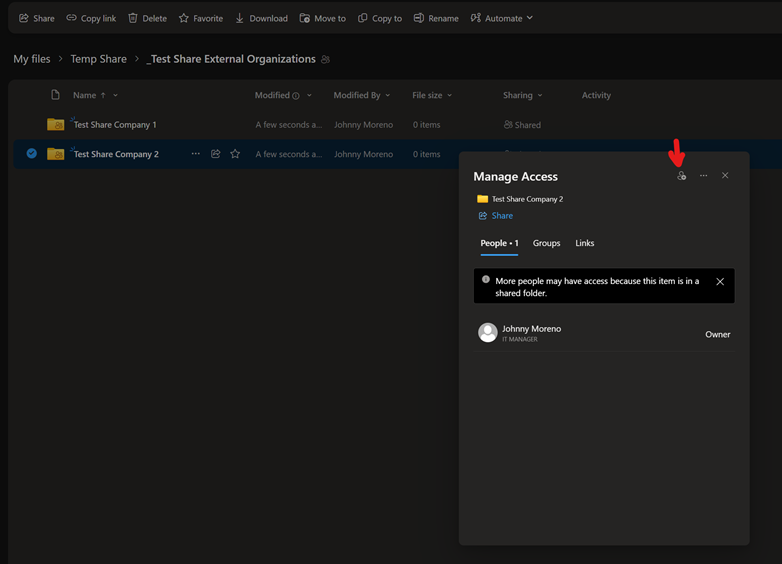This screenshot has width=782, height=564.
Task: Open File size column dropdown
Action: [x=449, y=95]
